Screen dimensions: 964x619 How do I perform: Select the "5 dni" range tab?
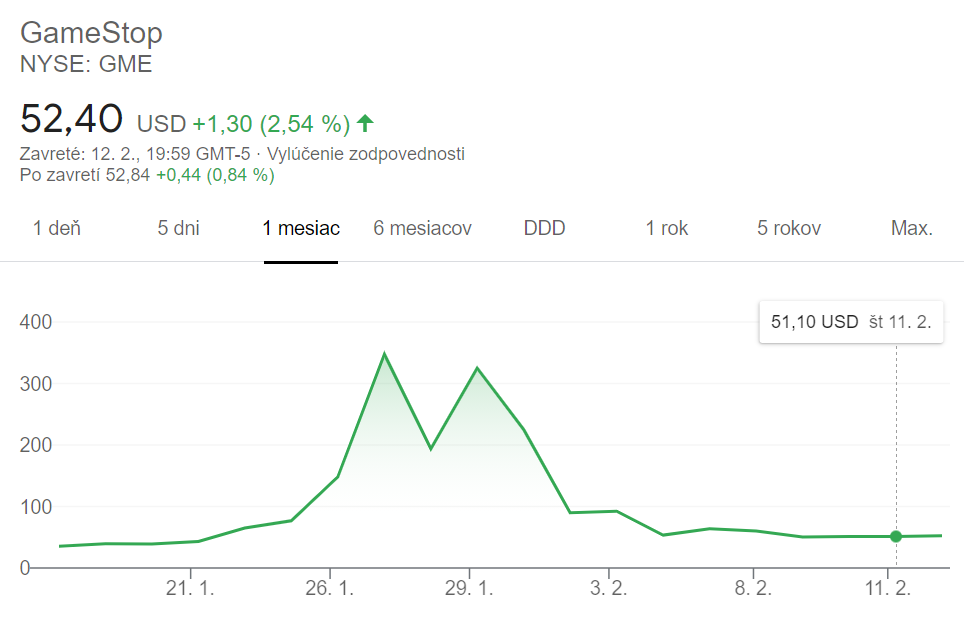178,228
